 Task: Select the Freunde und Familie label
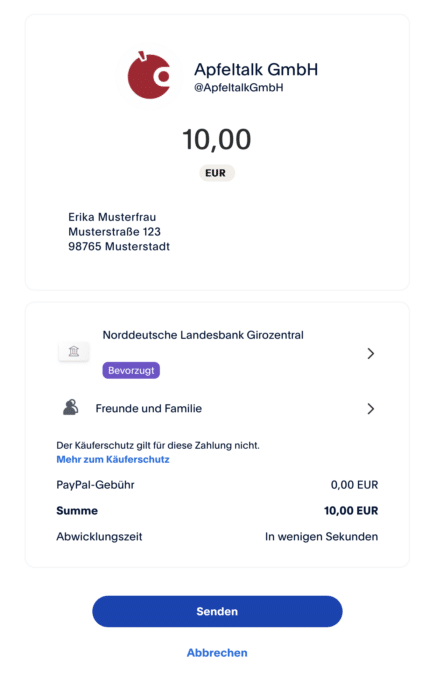click(149, 408)
